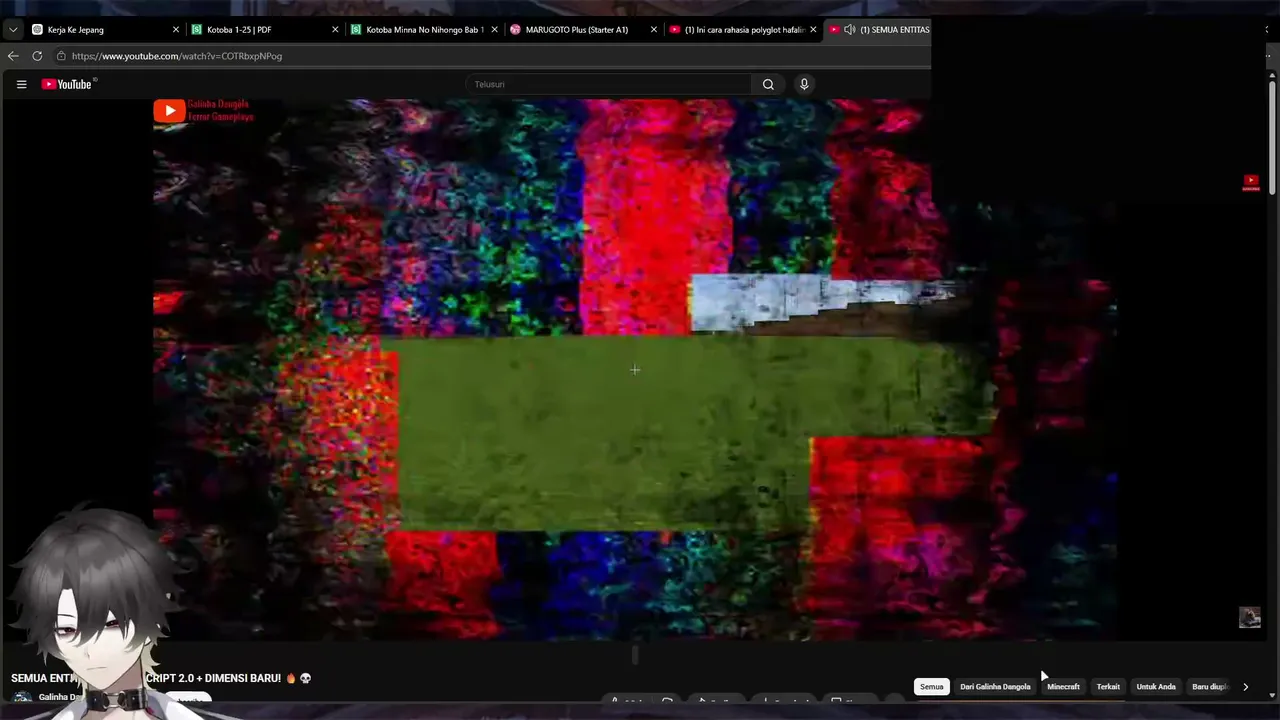Reload the page with the refresh icon
The height and width of the screenshot is (720, 1280).
(37, 56)
